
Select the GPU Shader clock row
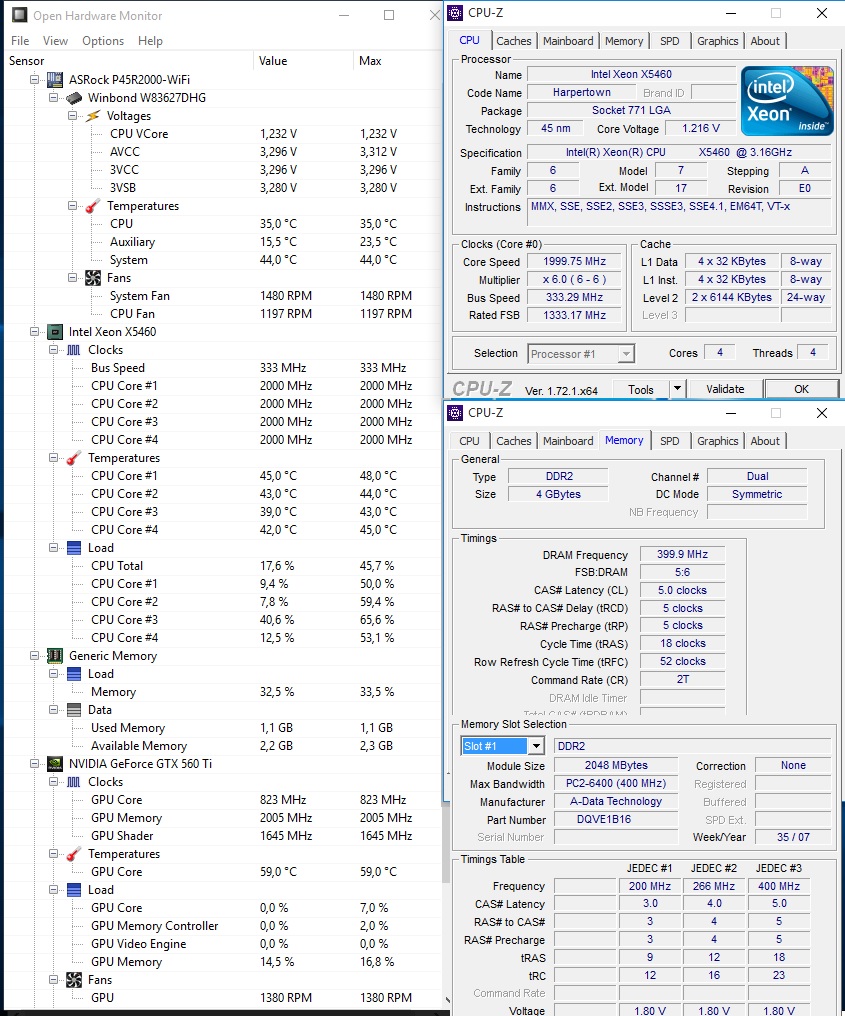click(x=223, y=836)
